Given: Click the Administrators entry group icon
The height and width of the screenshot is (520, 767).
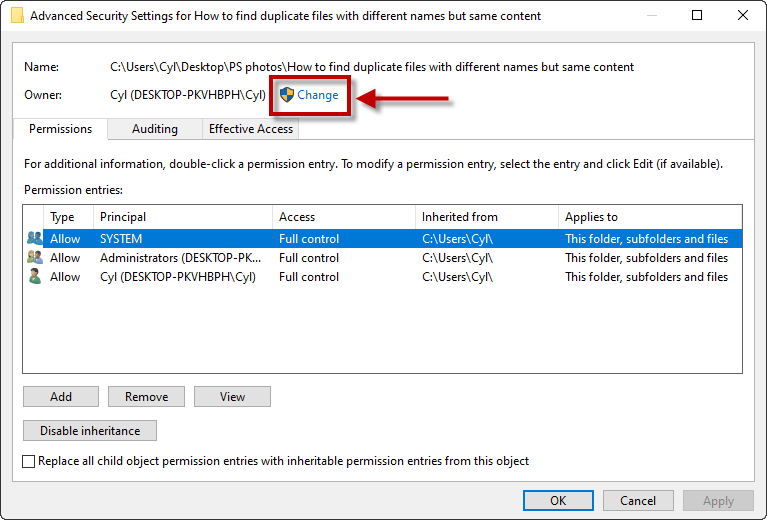Looking at the screenshot, I should tap(34, 257).
